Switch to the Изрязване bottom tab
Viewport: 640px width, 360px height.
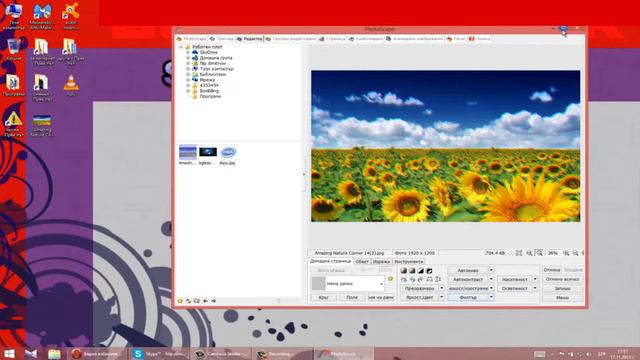(381, 262)
